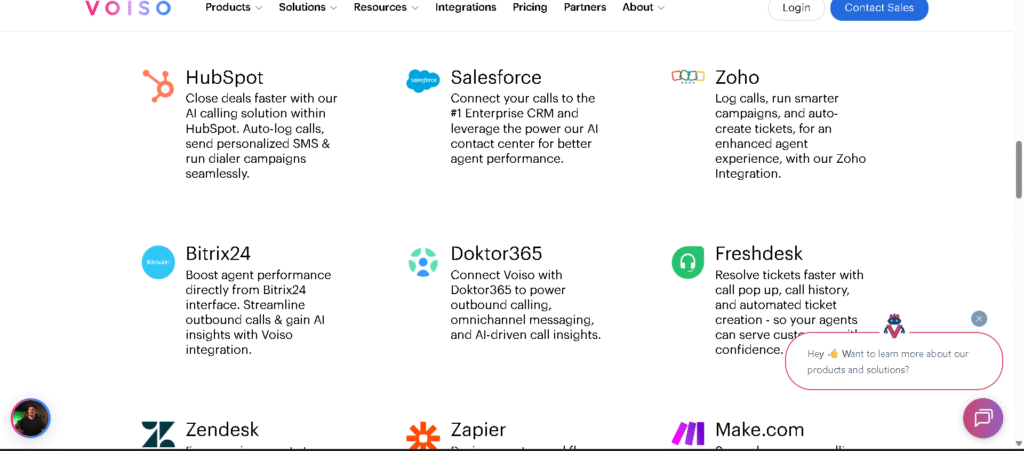Click the Zendesk logo icon
1024x451 pixels.
click(x=158, y=435)
